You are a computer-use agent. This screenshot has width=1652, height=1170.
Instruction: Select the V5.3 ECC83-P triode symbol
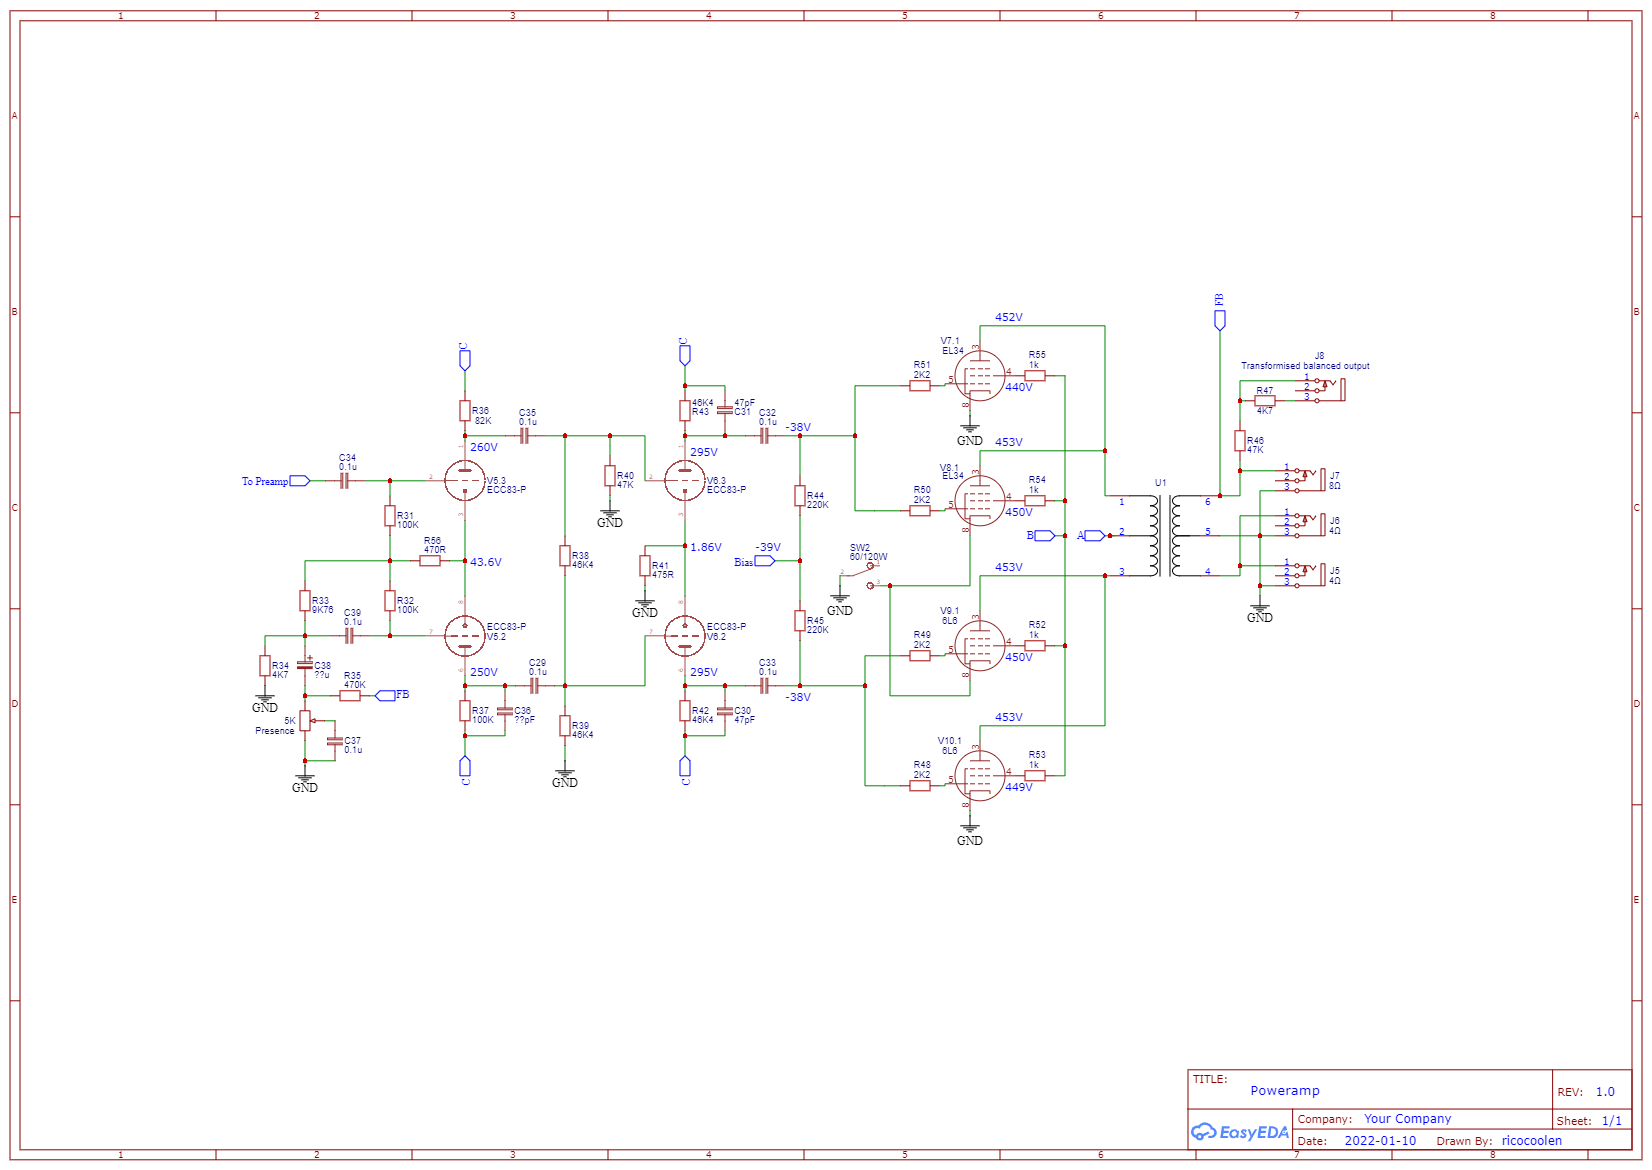[x=465, y=480]
